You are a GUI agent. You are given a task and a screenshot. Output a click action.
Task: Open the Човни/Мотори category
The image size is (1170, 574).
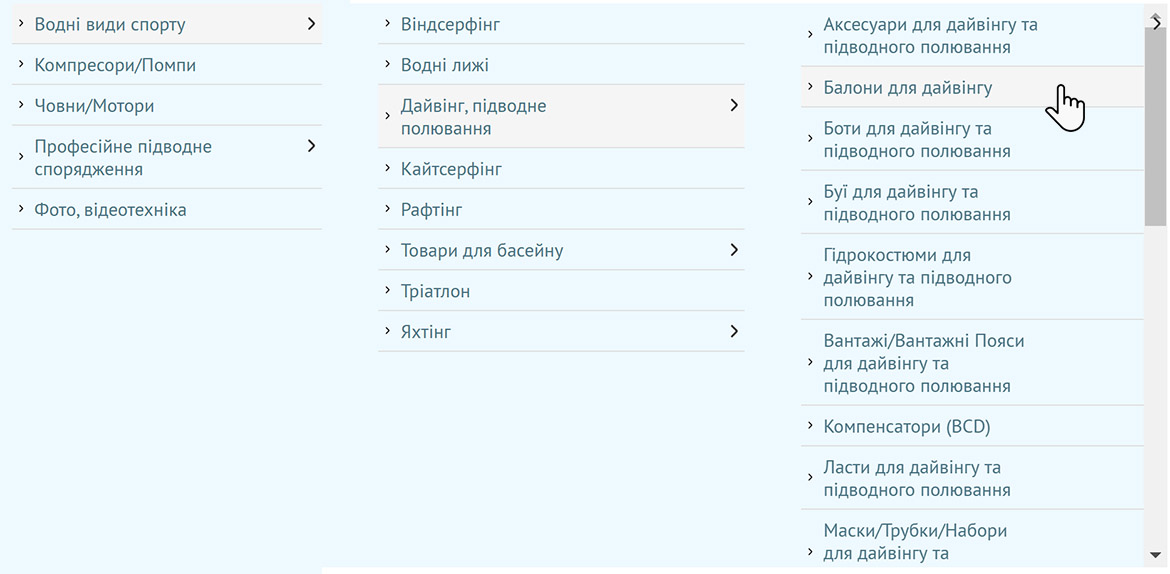[x=94, y=106]
